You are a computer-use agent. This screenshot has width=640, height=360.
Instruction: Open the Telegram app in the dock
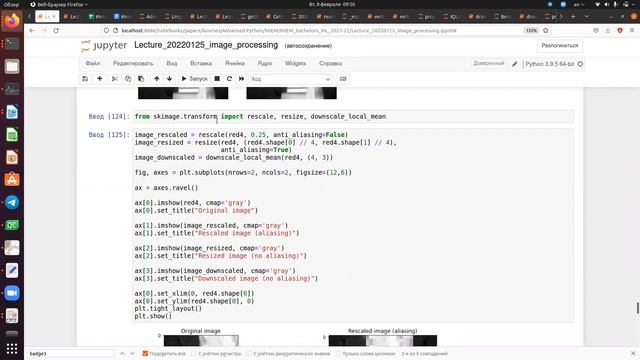(12, 202)
